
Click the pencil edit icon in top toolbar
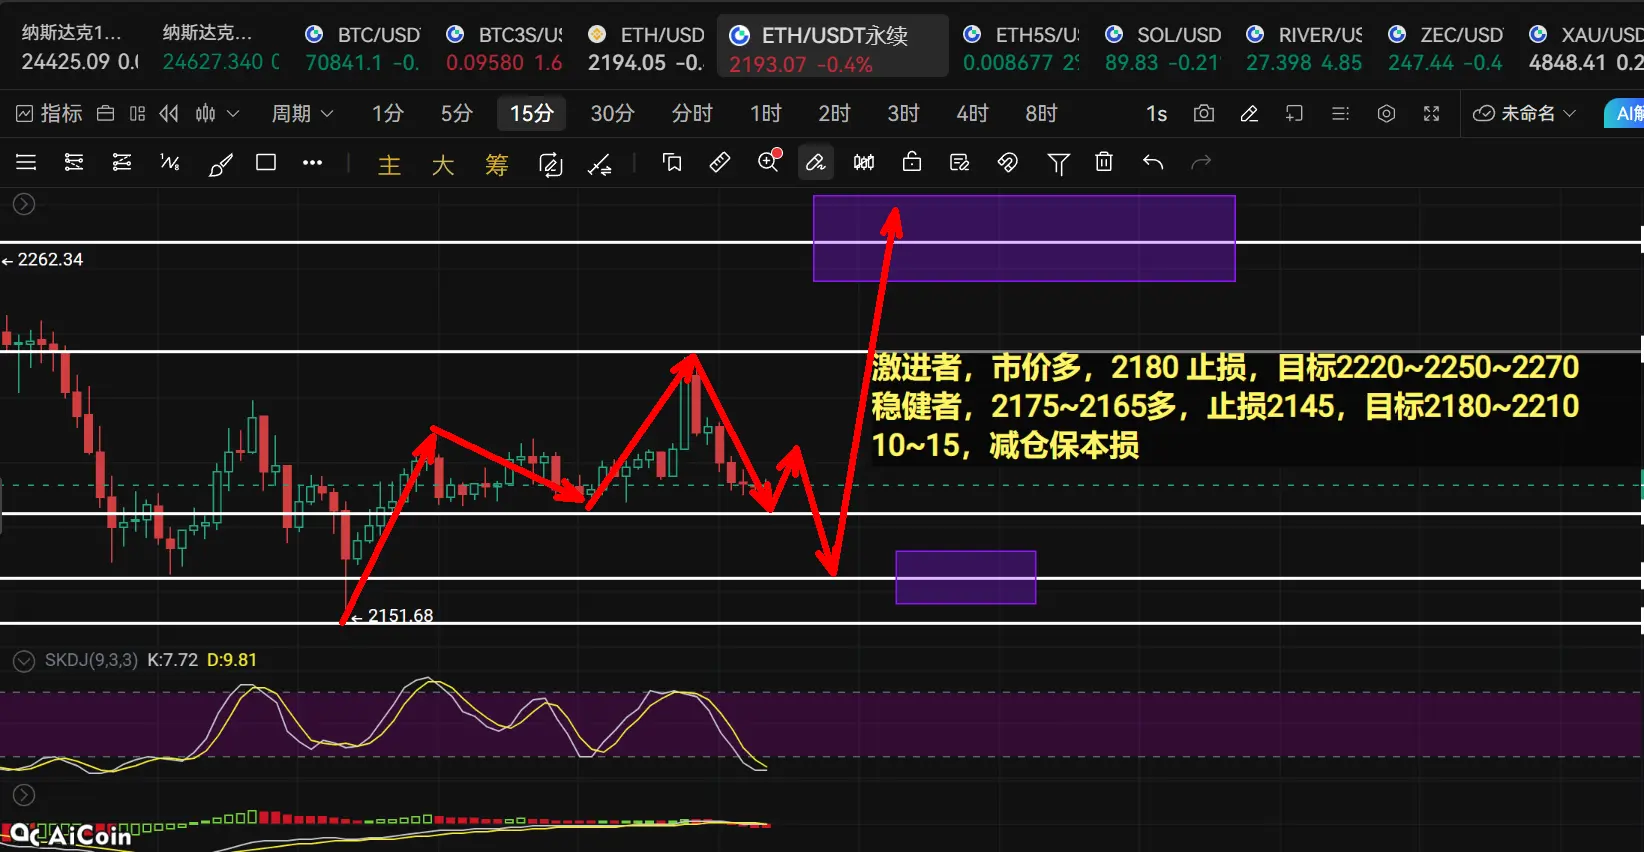click(x=1249, y=114)
